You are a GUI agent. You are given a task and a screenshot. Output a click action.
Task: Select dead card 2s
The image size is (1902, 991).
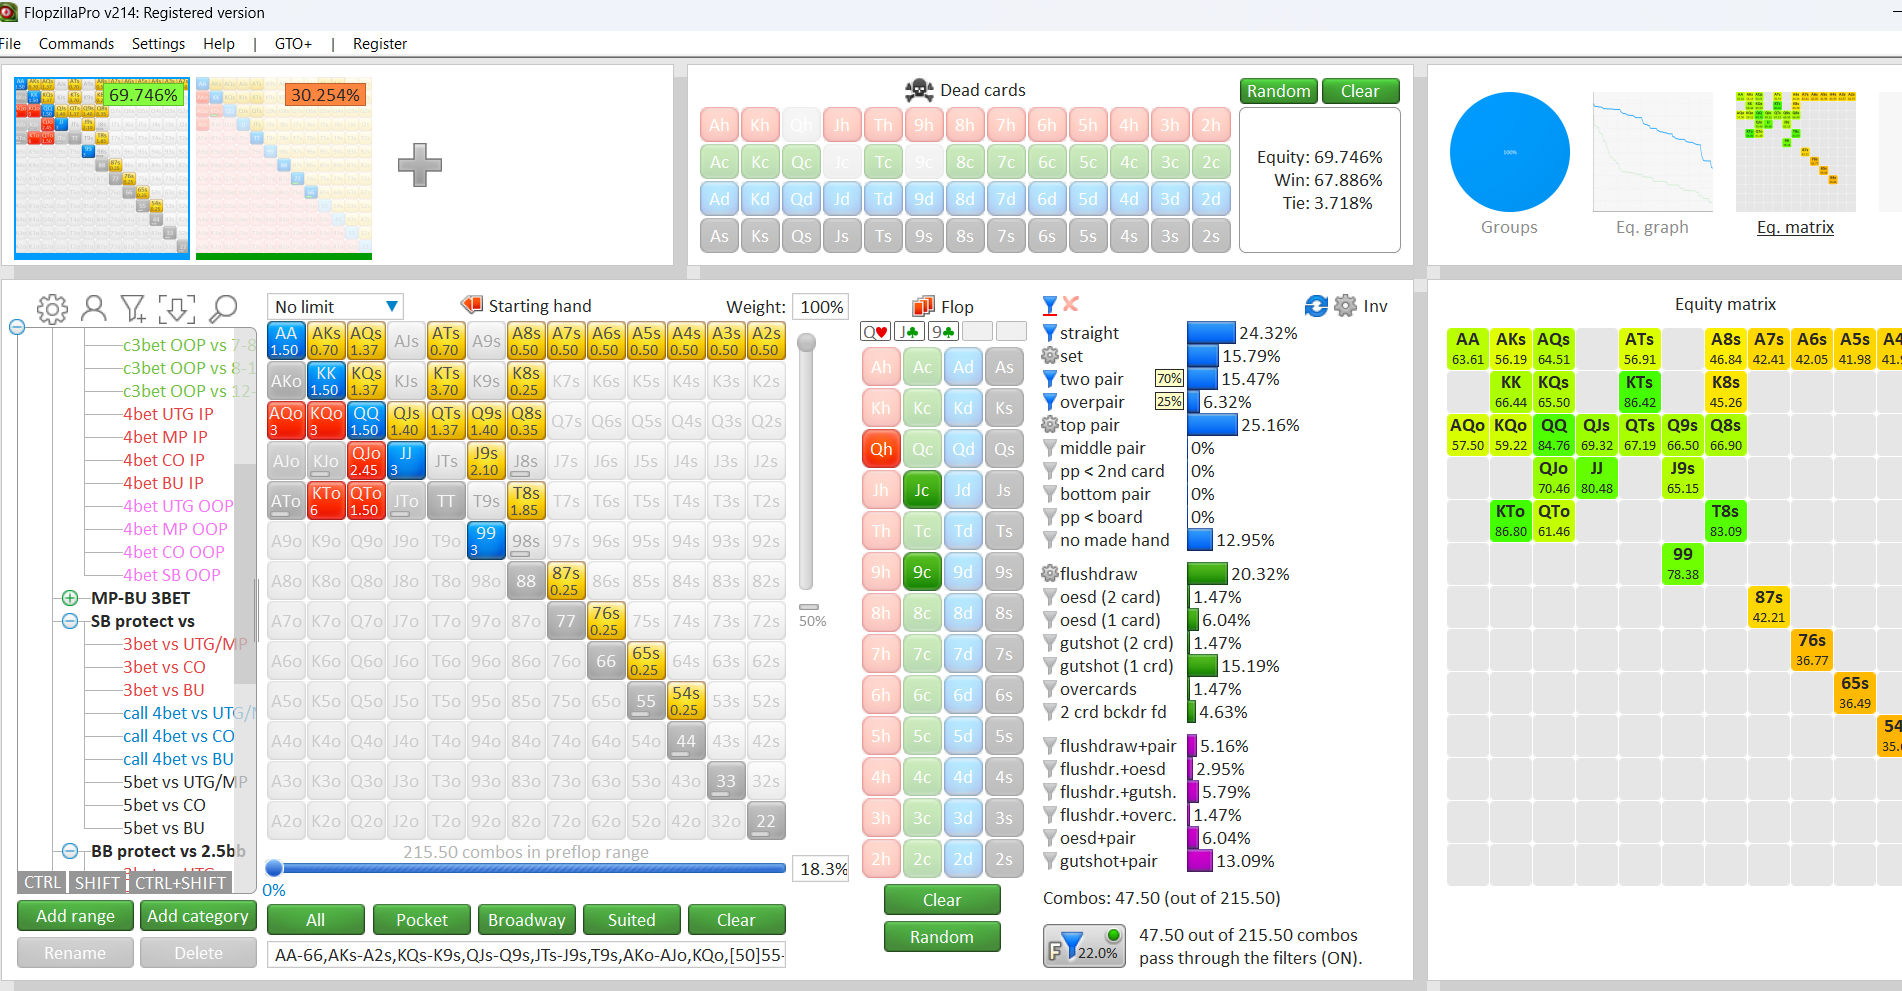(1211, 236)
